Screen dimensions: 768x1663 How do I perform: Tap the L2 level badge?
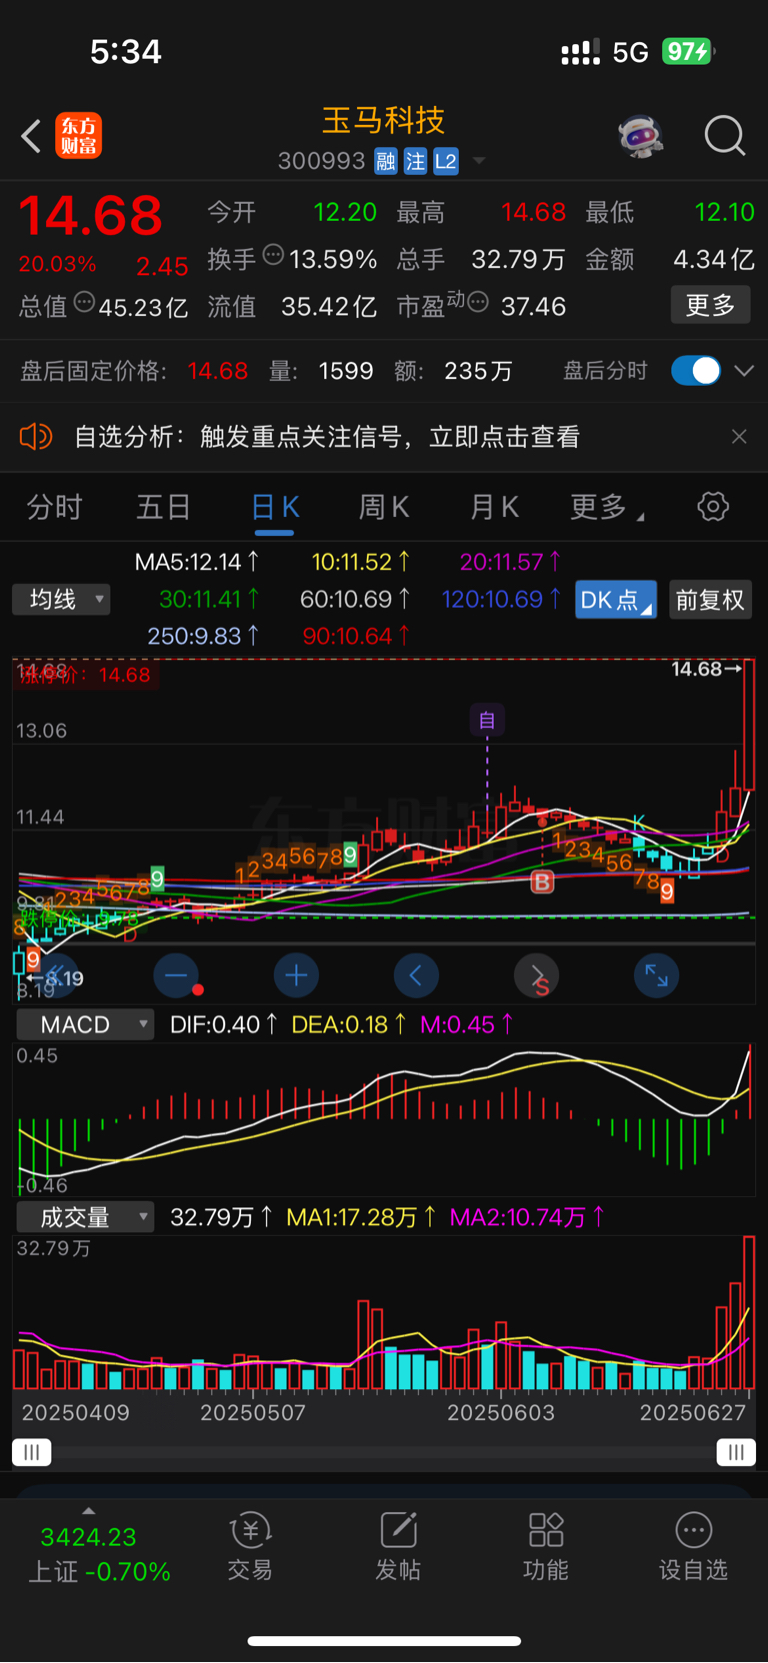pos(446,162)
